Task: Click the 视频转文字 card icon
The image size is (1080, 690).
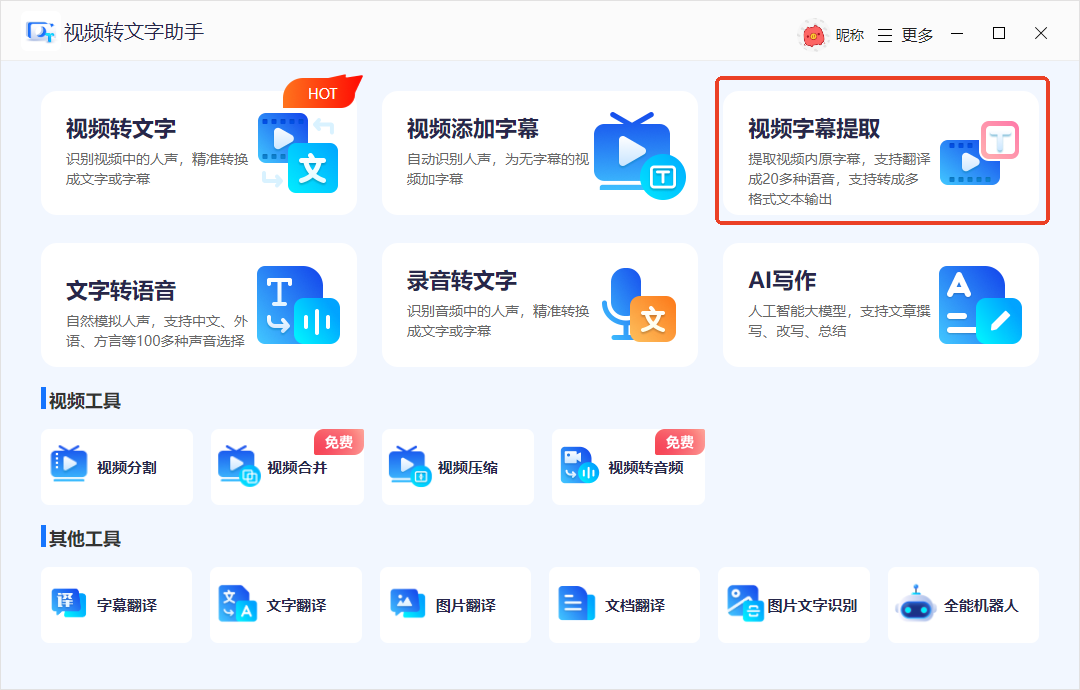Action: pos(298,153)
